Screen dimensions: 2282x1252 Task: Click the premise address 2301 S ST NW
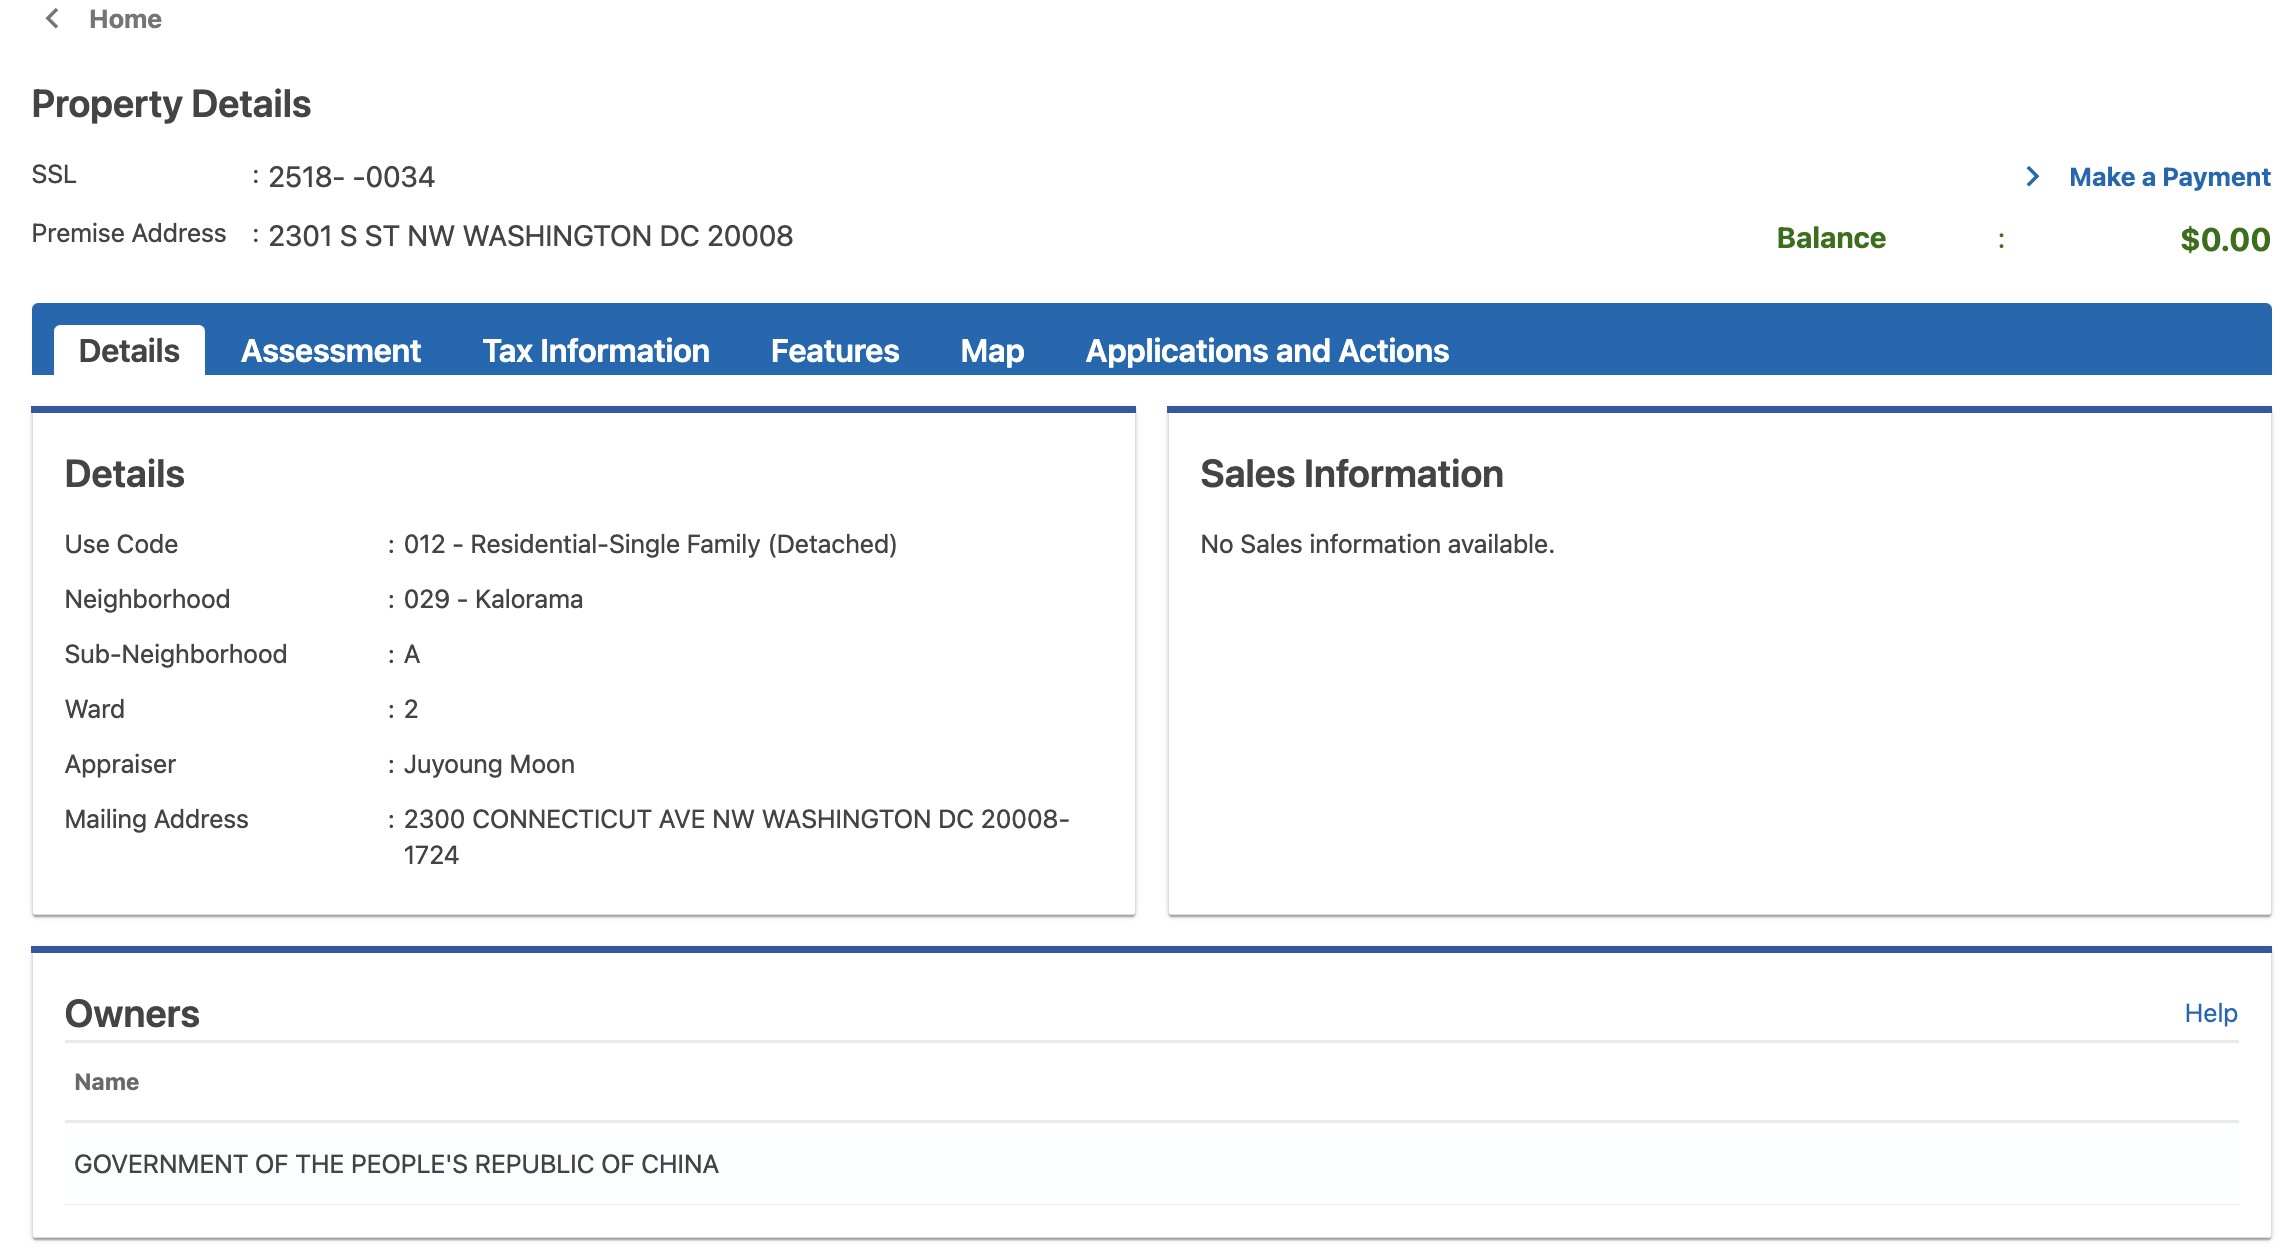[530, 236]
